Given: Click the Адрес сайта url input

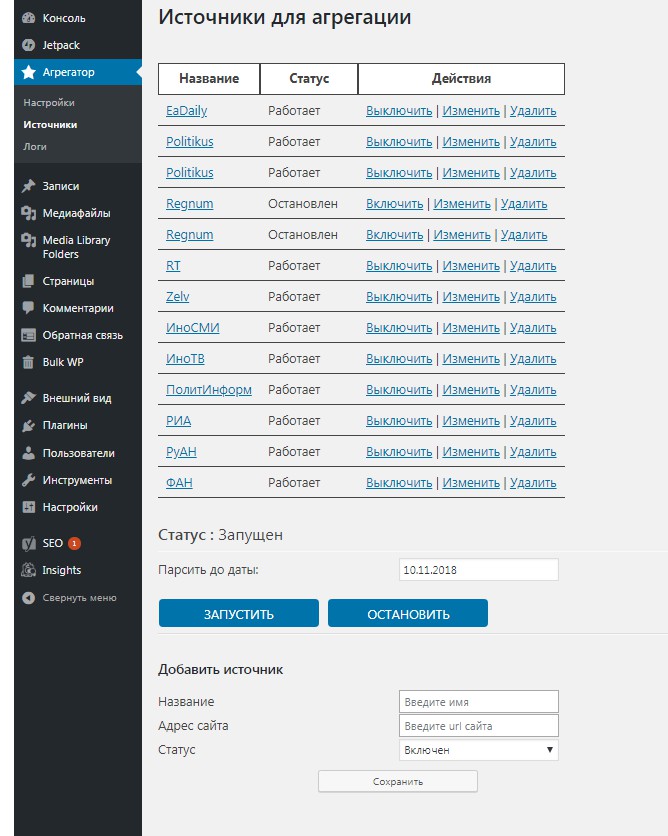Looking at the screenshot, I should 478,726.
